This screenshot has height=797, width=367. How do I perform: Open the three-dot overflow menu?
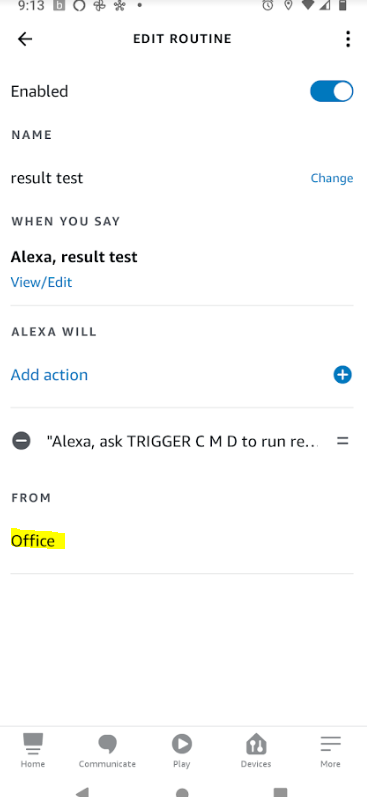[x=348, y=39]
